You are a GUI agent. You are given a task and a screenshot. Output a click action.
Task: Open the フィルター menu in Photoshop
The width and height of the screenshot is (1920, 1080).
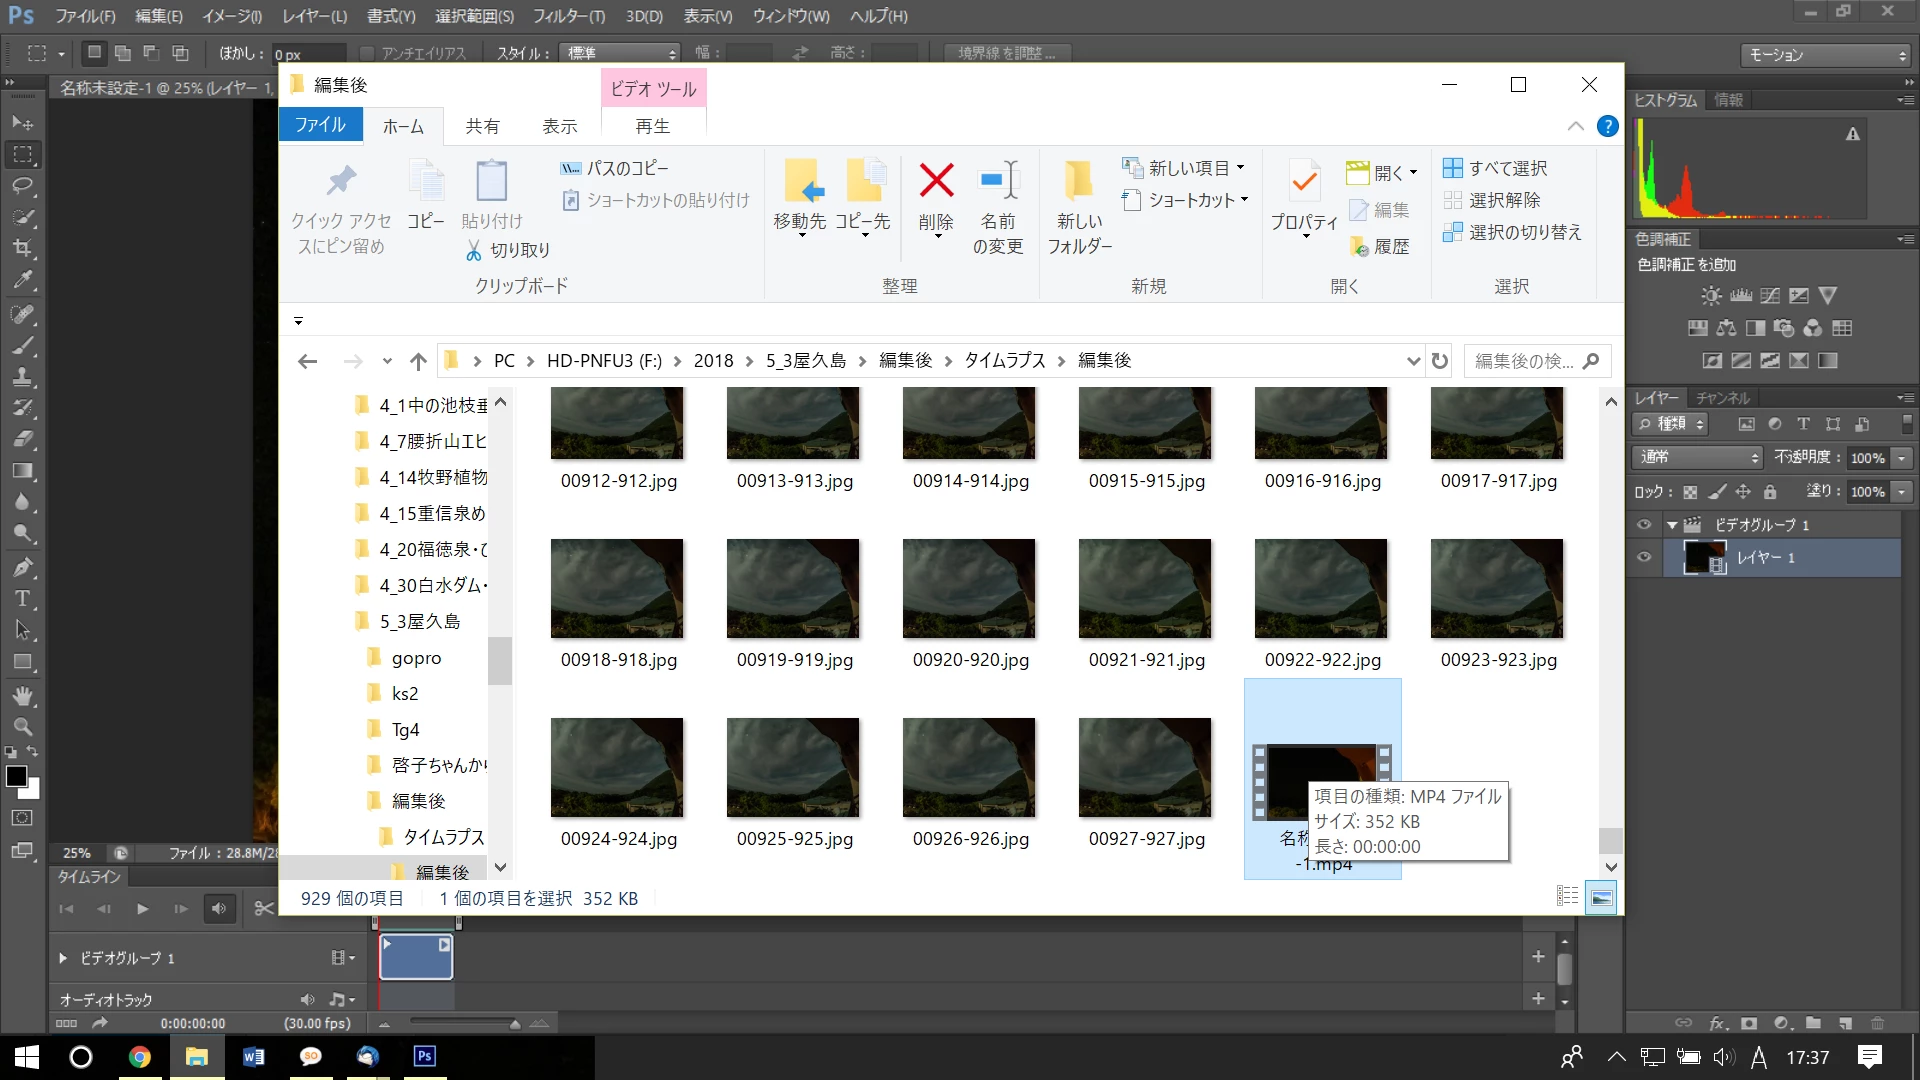tap(568, 16)
